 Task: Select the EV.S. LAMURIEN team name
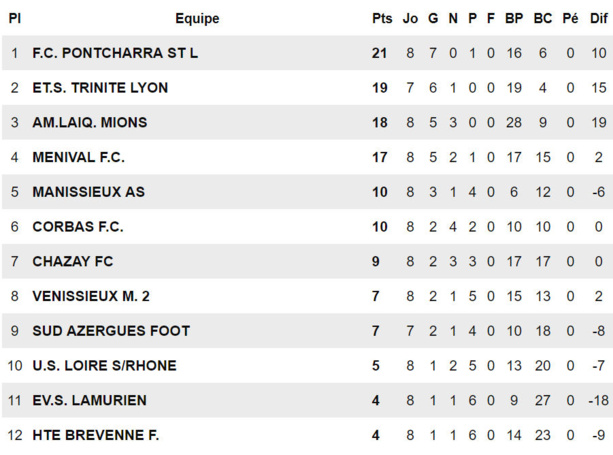(x=89, y=400)
